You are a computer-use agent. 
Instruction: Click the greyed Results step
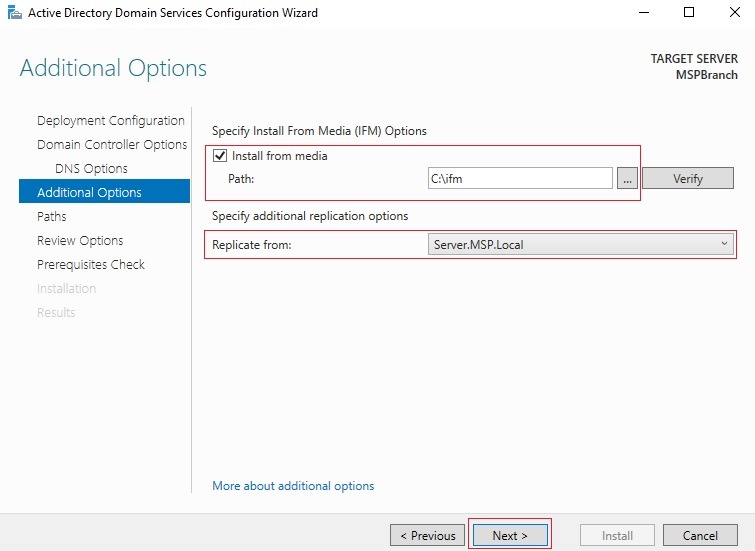point(56,313)
